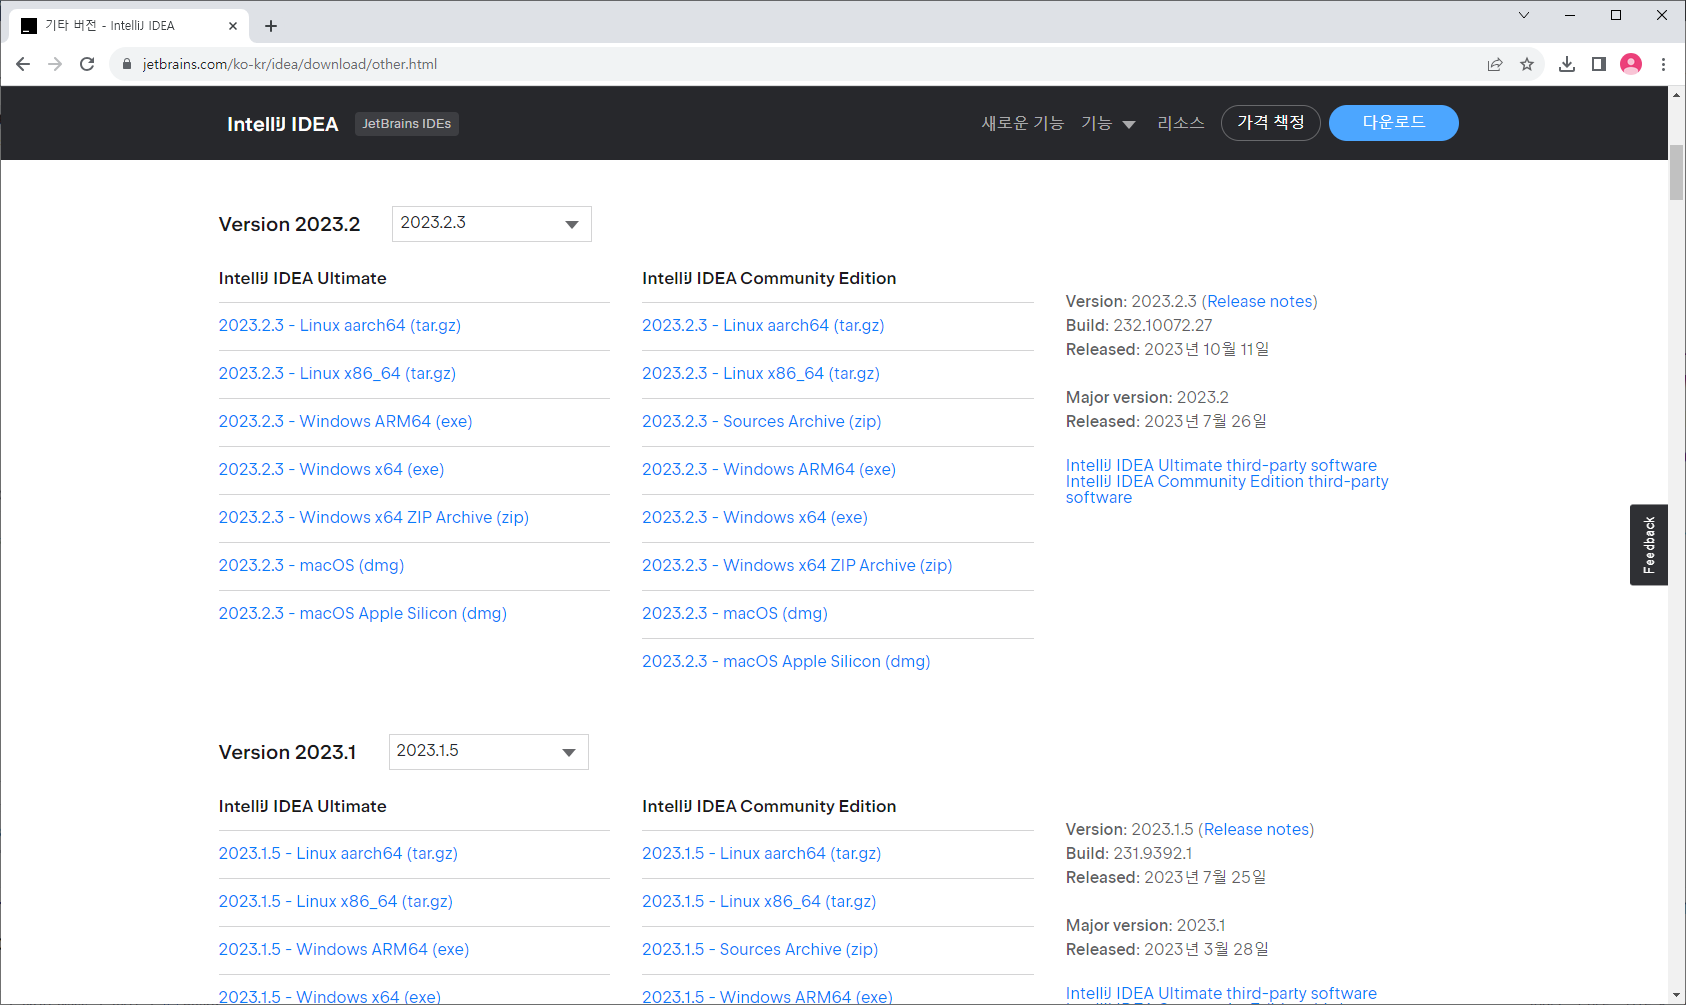This screenshot has width=1686, height=1005.
Task: Open first IntelliJ IDEA Ultimate third-party software link
Action: point(1221,466)
